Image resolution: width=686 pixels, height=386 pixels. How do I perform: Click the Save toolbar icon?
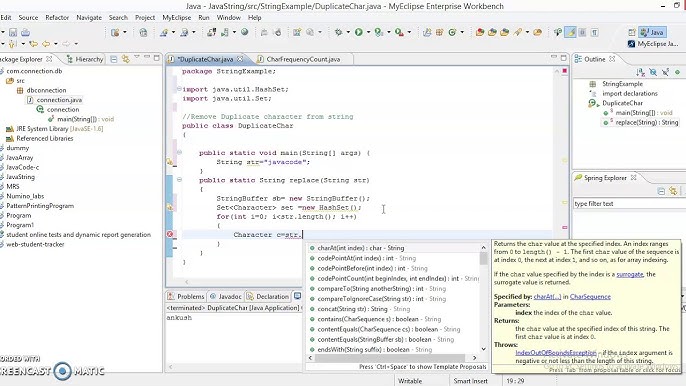tap(13, 32)
